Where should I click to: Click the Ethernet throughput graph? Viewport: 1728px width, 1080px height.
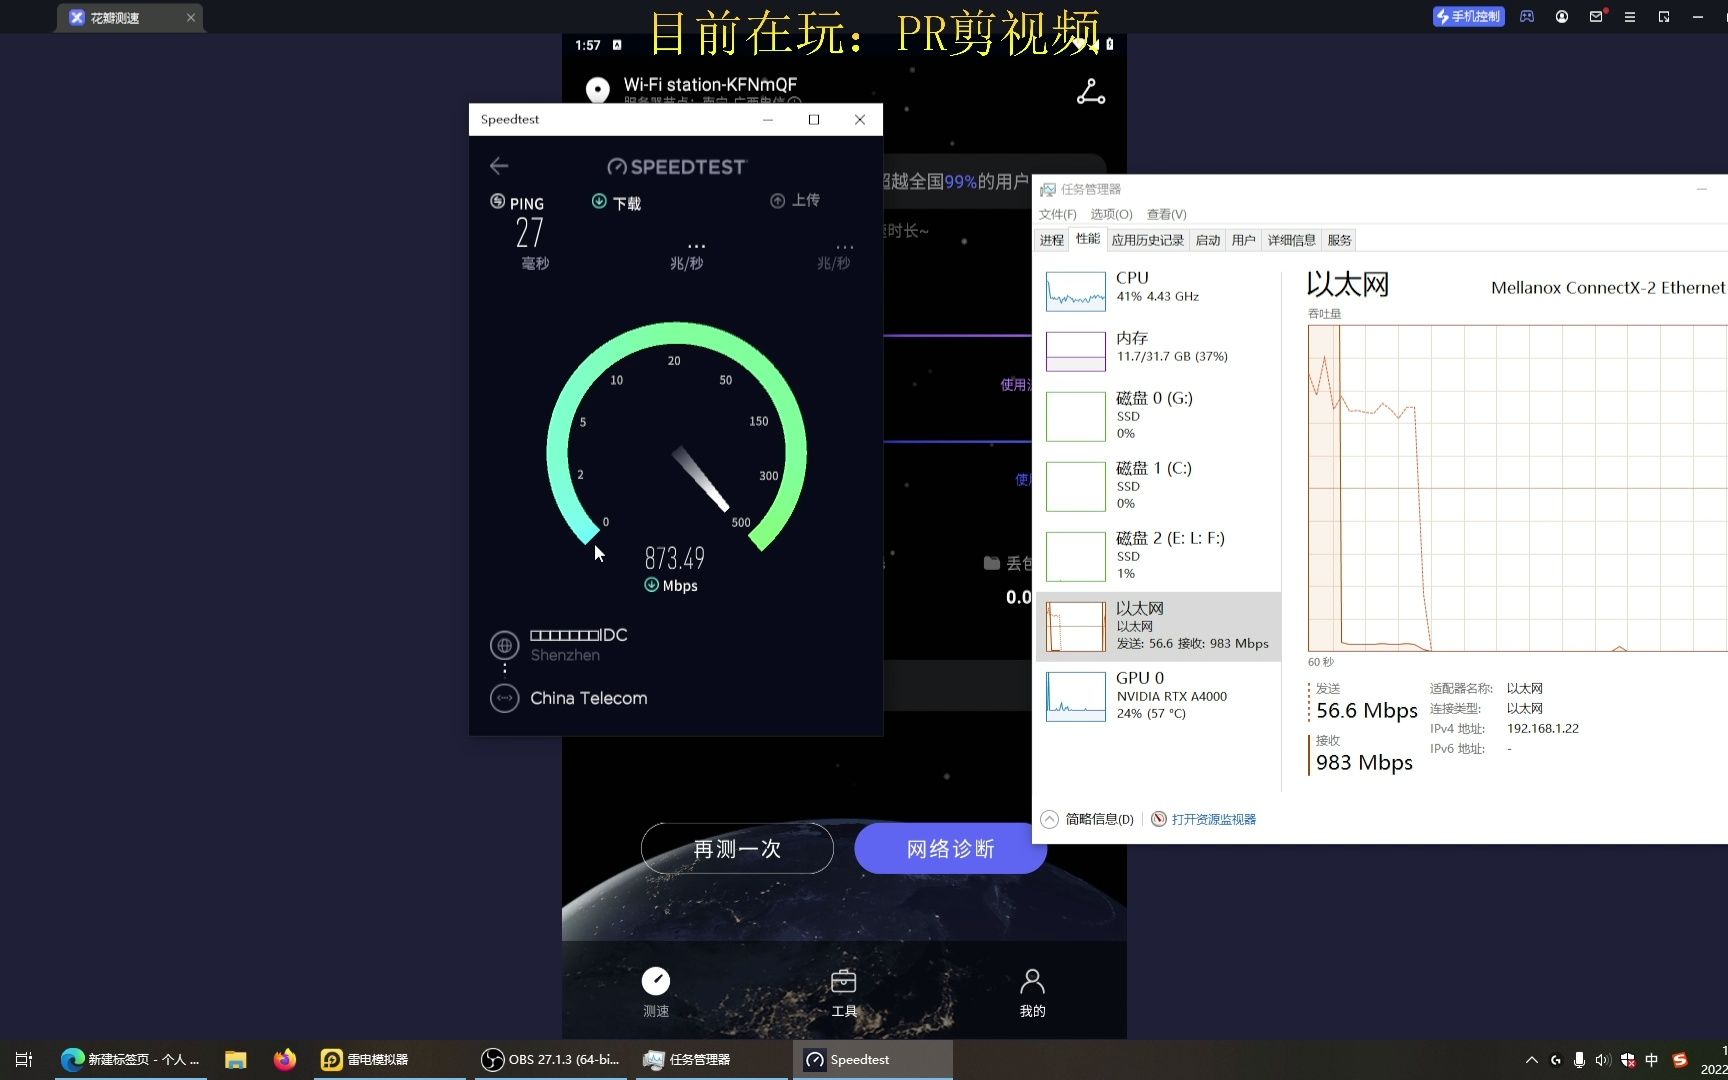[x=1517, y=488]
